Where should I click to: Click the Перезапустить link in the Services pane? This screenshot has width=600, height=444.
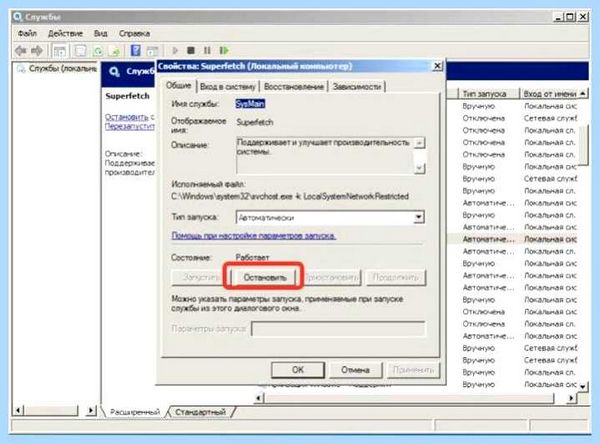(130, 126)
